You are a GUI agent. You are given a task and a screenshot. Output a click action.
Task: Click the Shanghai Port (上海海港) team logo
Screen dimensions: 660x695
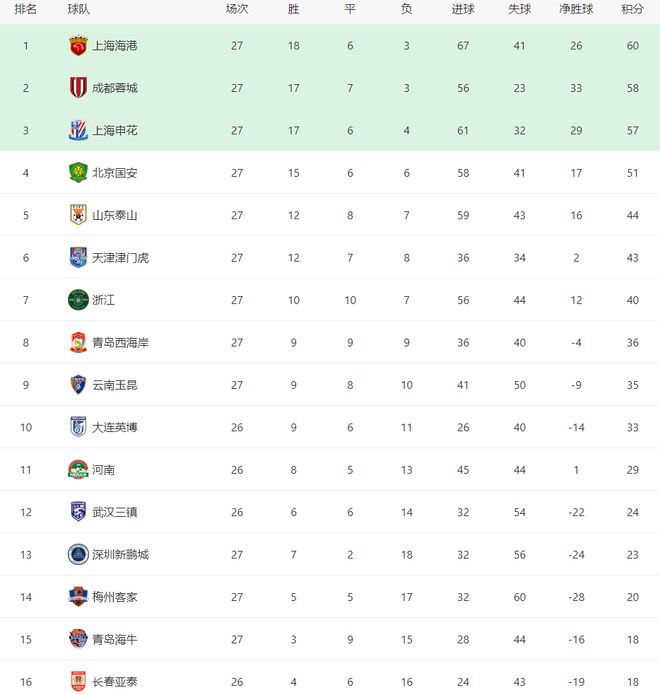pyautogui.click(x=78, y=46)
